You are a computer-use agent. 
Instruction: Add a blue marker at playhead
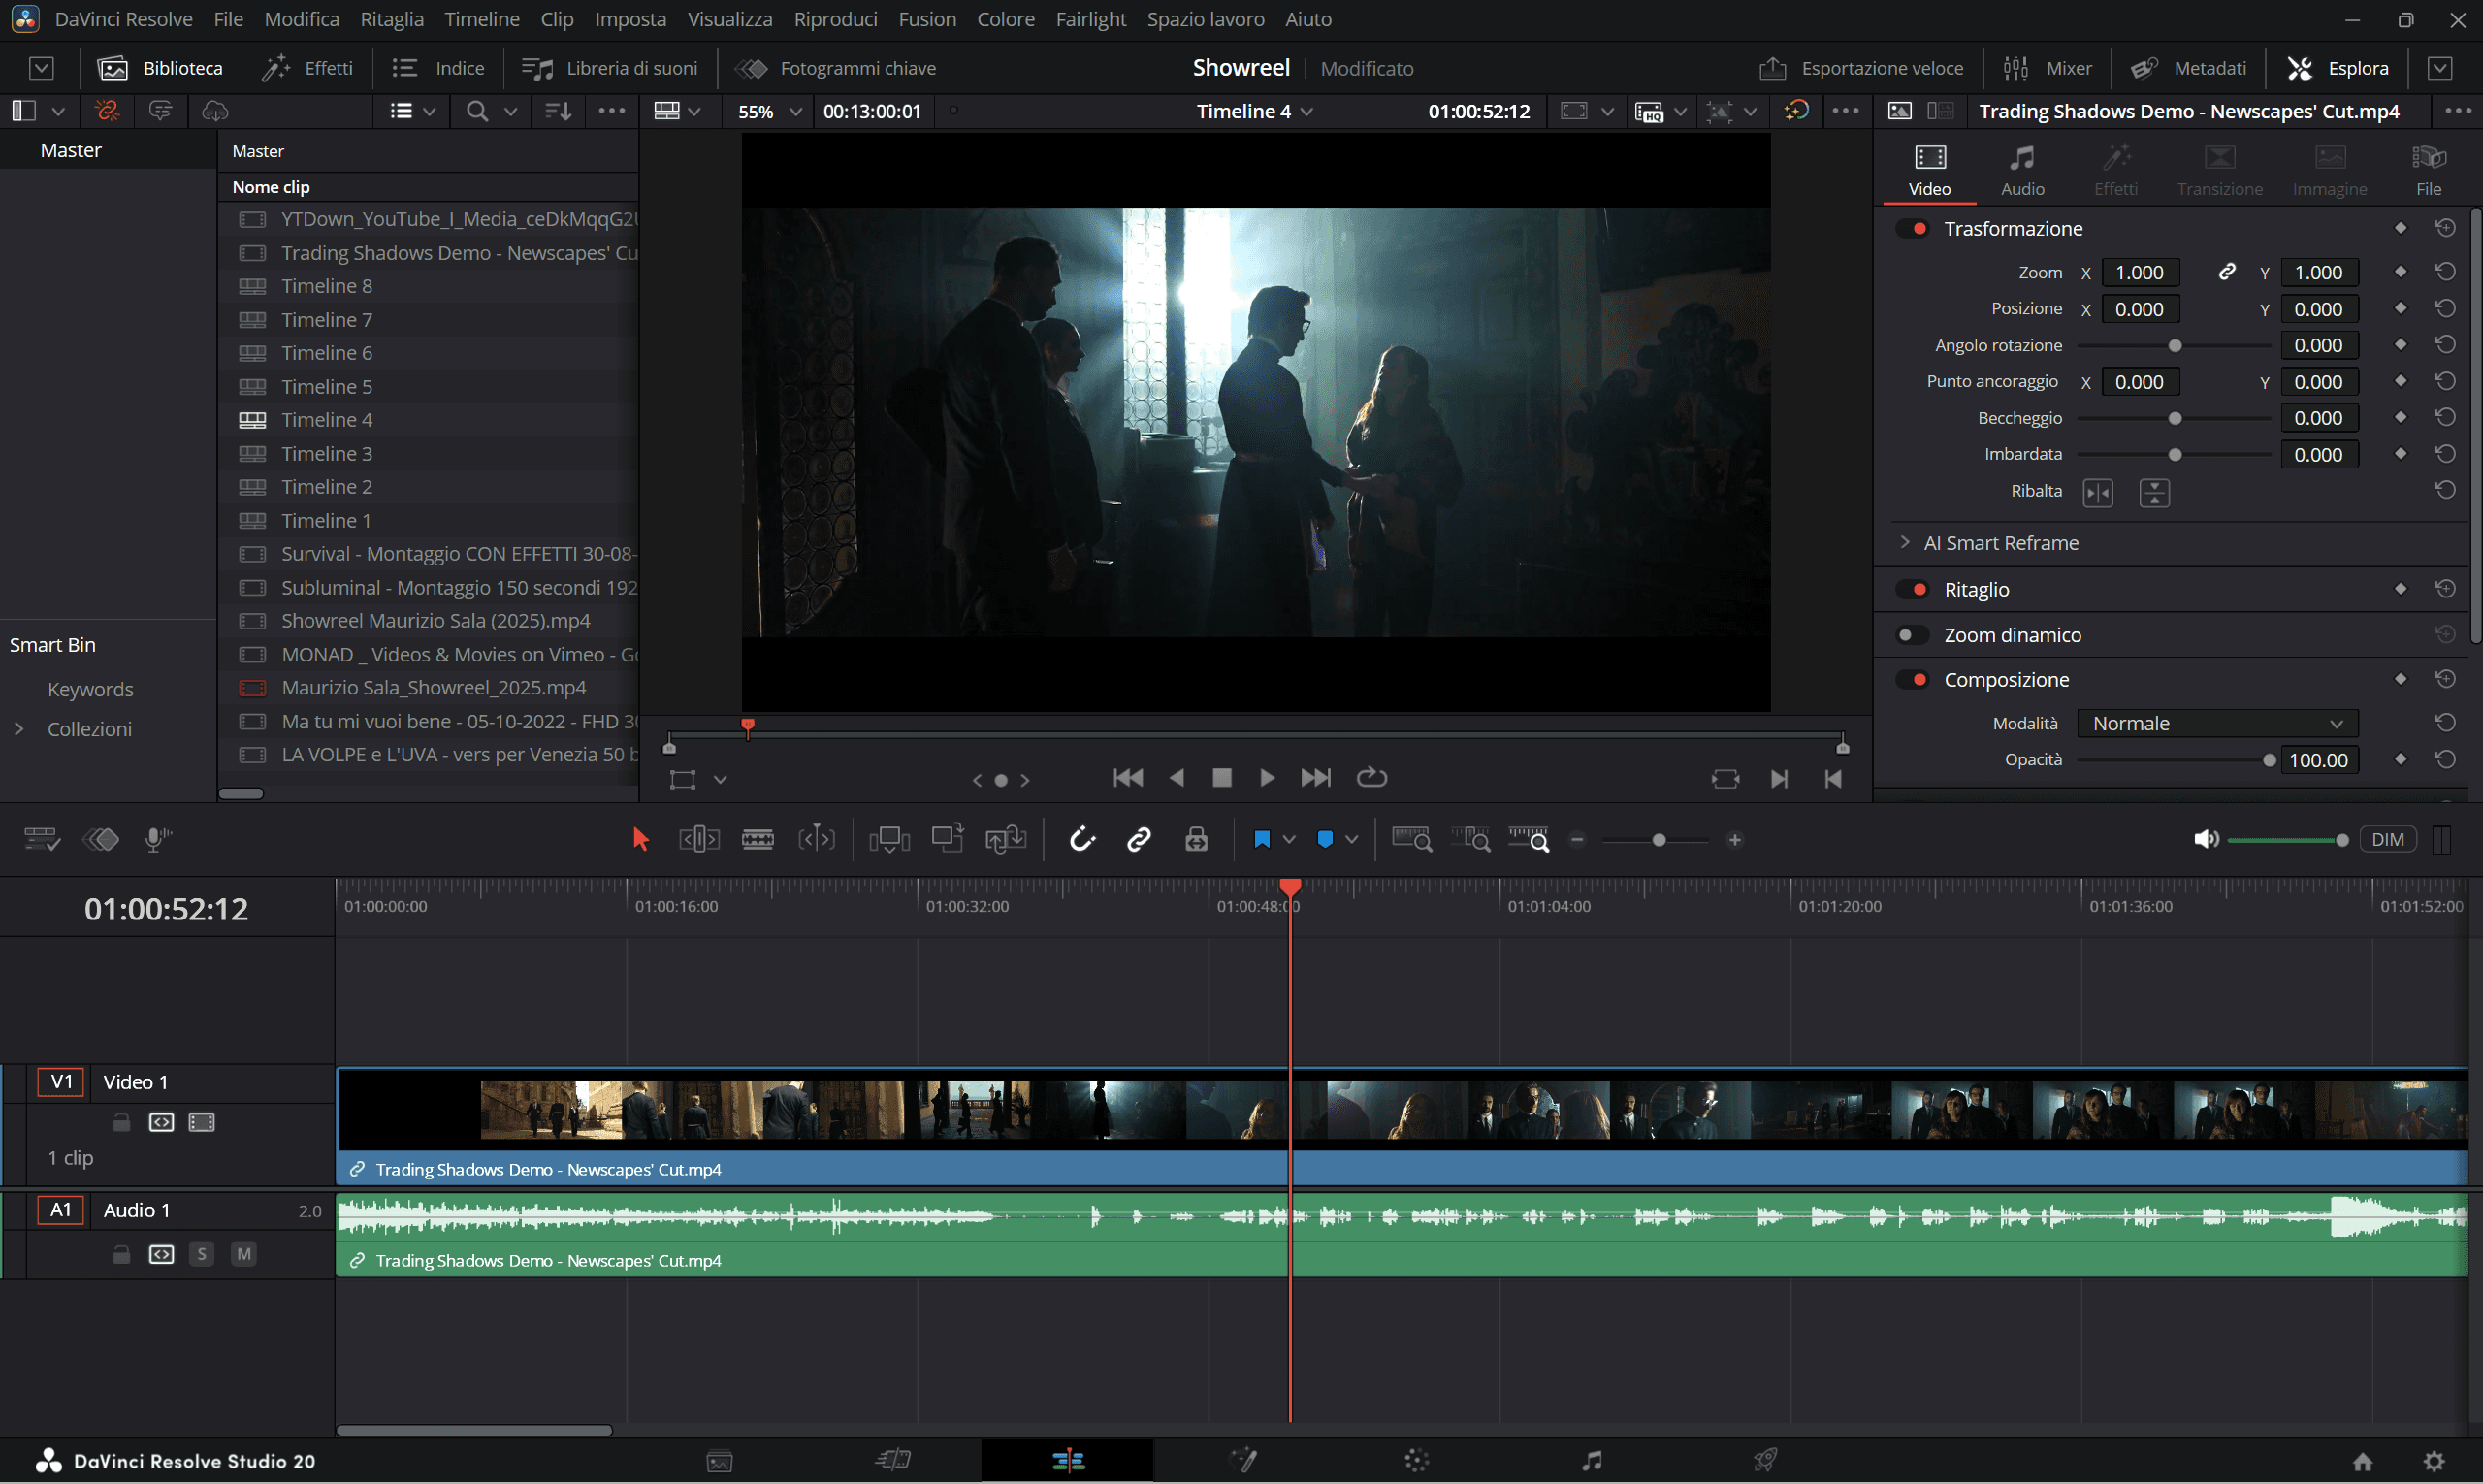[1325, 840]
